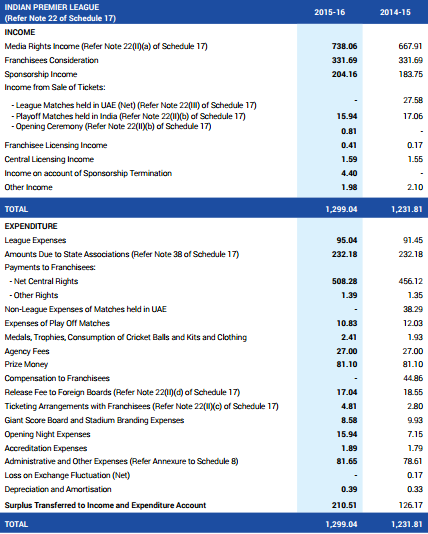Select Compensation to Franchisees value 44.86
The height and width of the screenshot is (534, 428).
tap(413, 378)
